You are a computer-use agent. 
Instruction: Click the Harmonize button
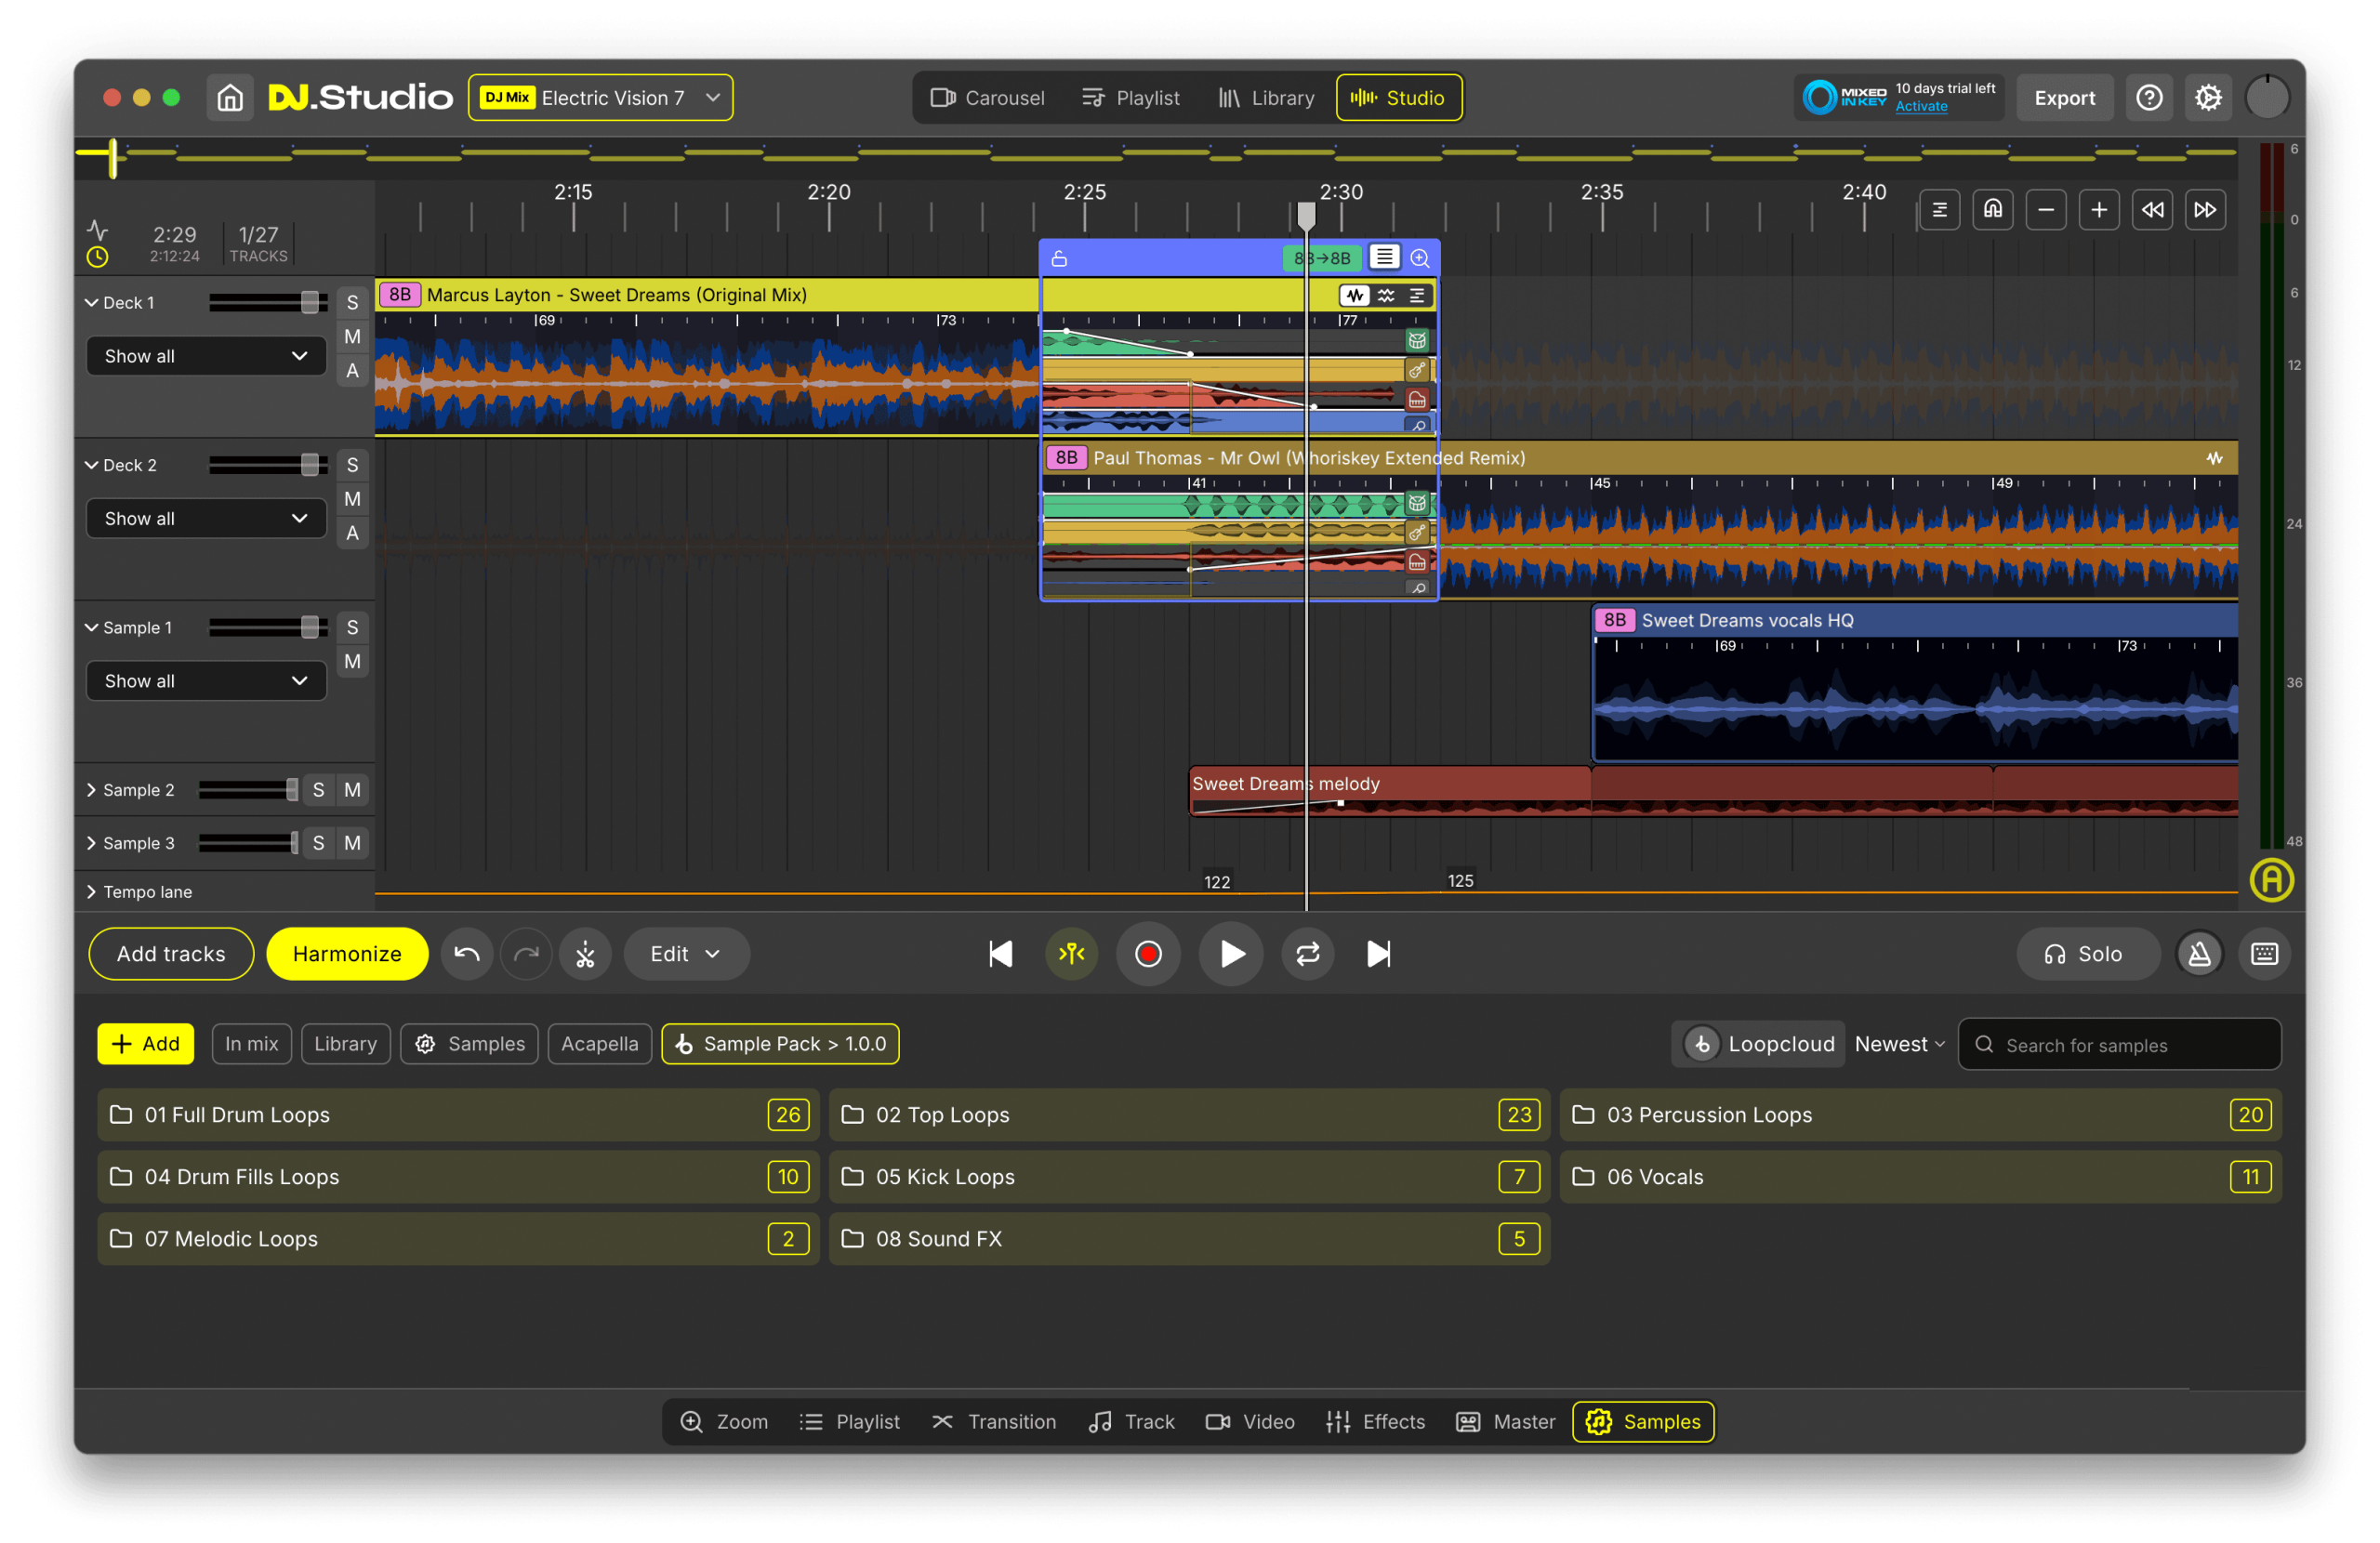347,954
